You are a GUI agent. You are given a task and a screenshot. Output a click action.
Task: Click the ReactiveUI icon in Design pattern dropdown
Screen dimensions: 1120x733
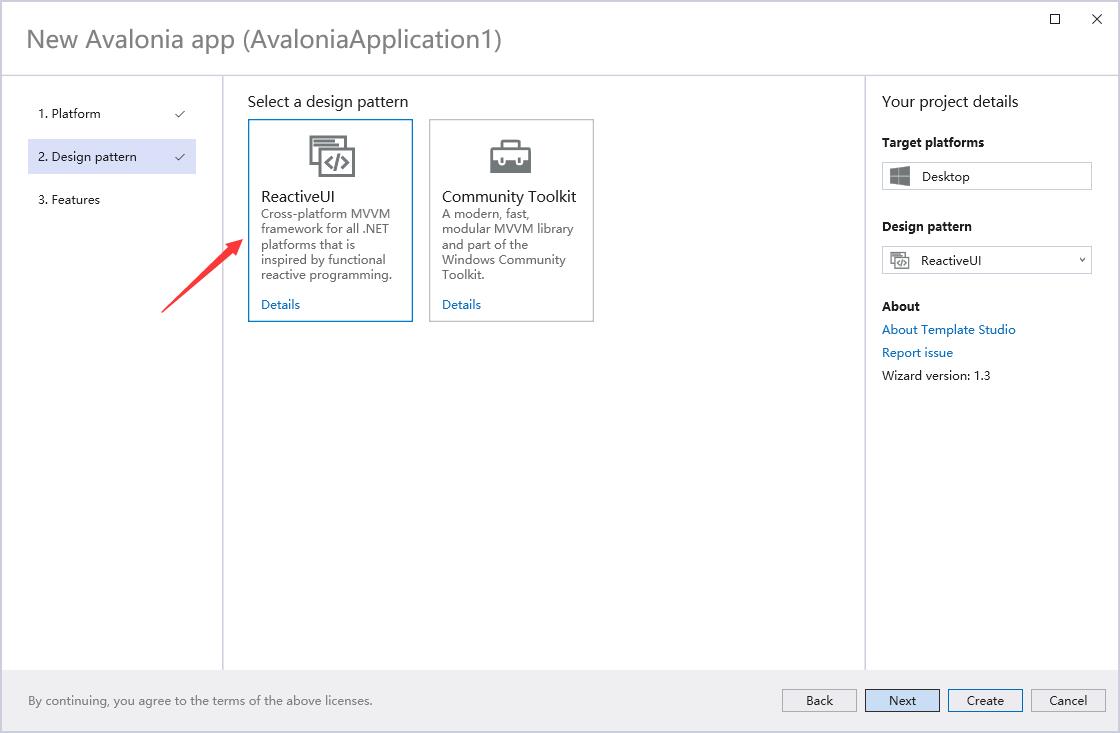[x=900, y=261]
